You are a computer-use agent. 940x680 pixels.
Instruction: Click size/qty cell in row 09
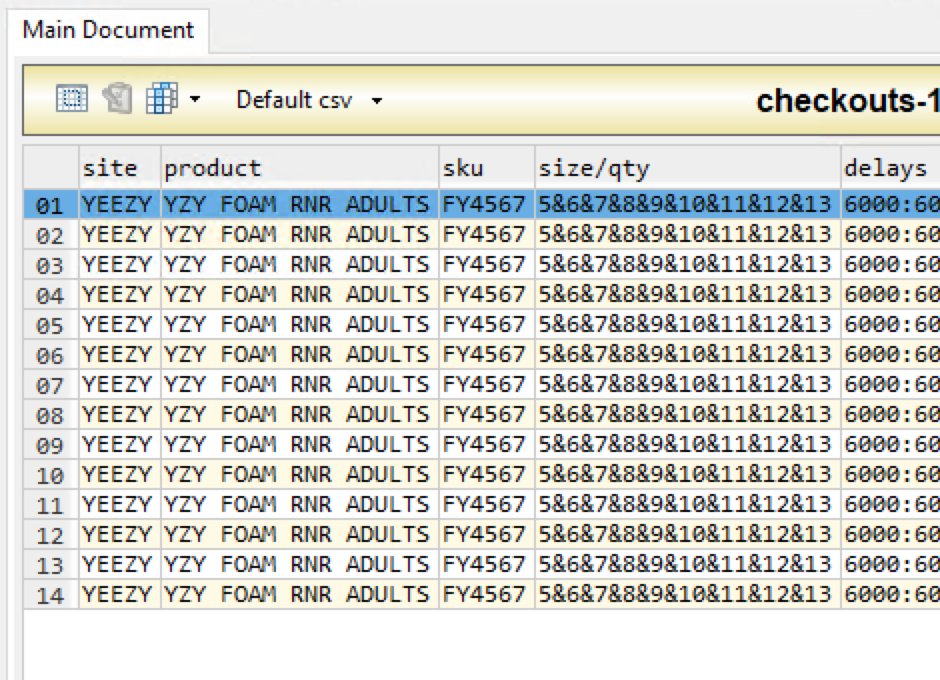pyautogui.click(x=688, y=444)
